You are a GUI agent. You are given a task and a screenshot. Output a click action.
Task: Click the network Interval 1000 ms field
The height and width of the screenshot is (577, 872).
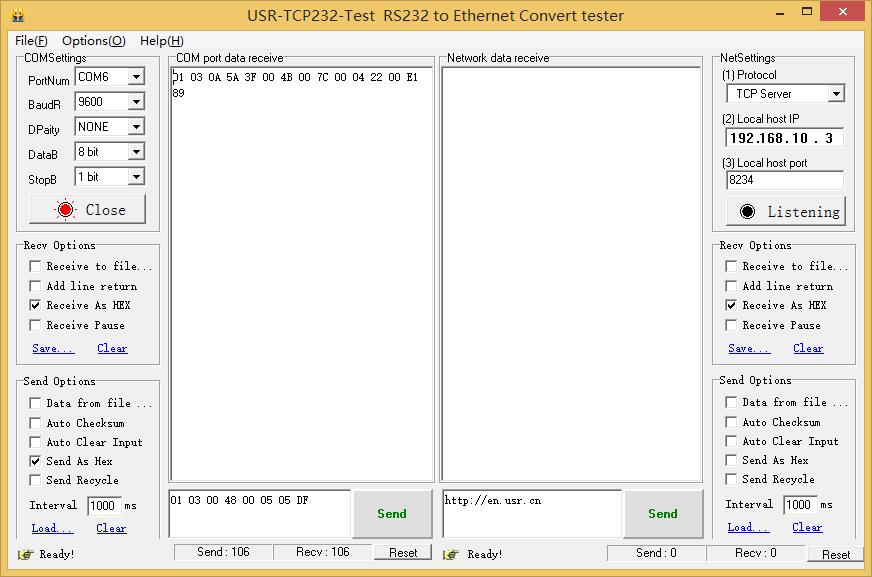(800, 504)
